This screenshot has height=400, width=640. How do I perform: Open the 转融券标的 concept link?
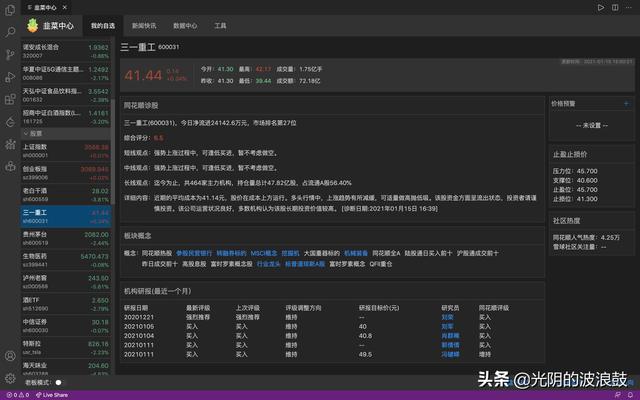(231, 253)
